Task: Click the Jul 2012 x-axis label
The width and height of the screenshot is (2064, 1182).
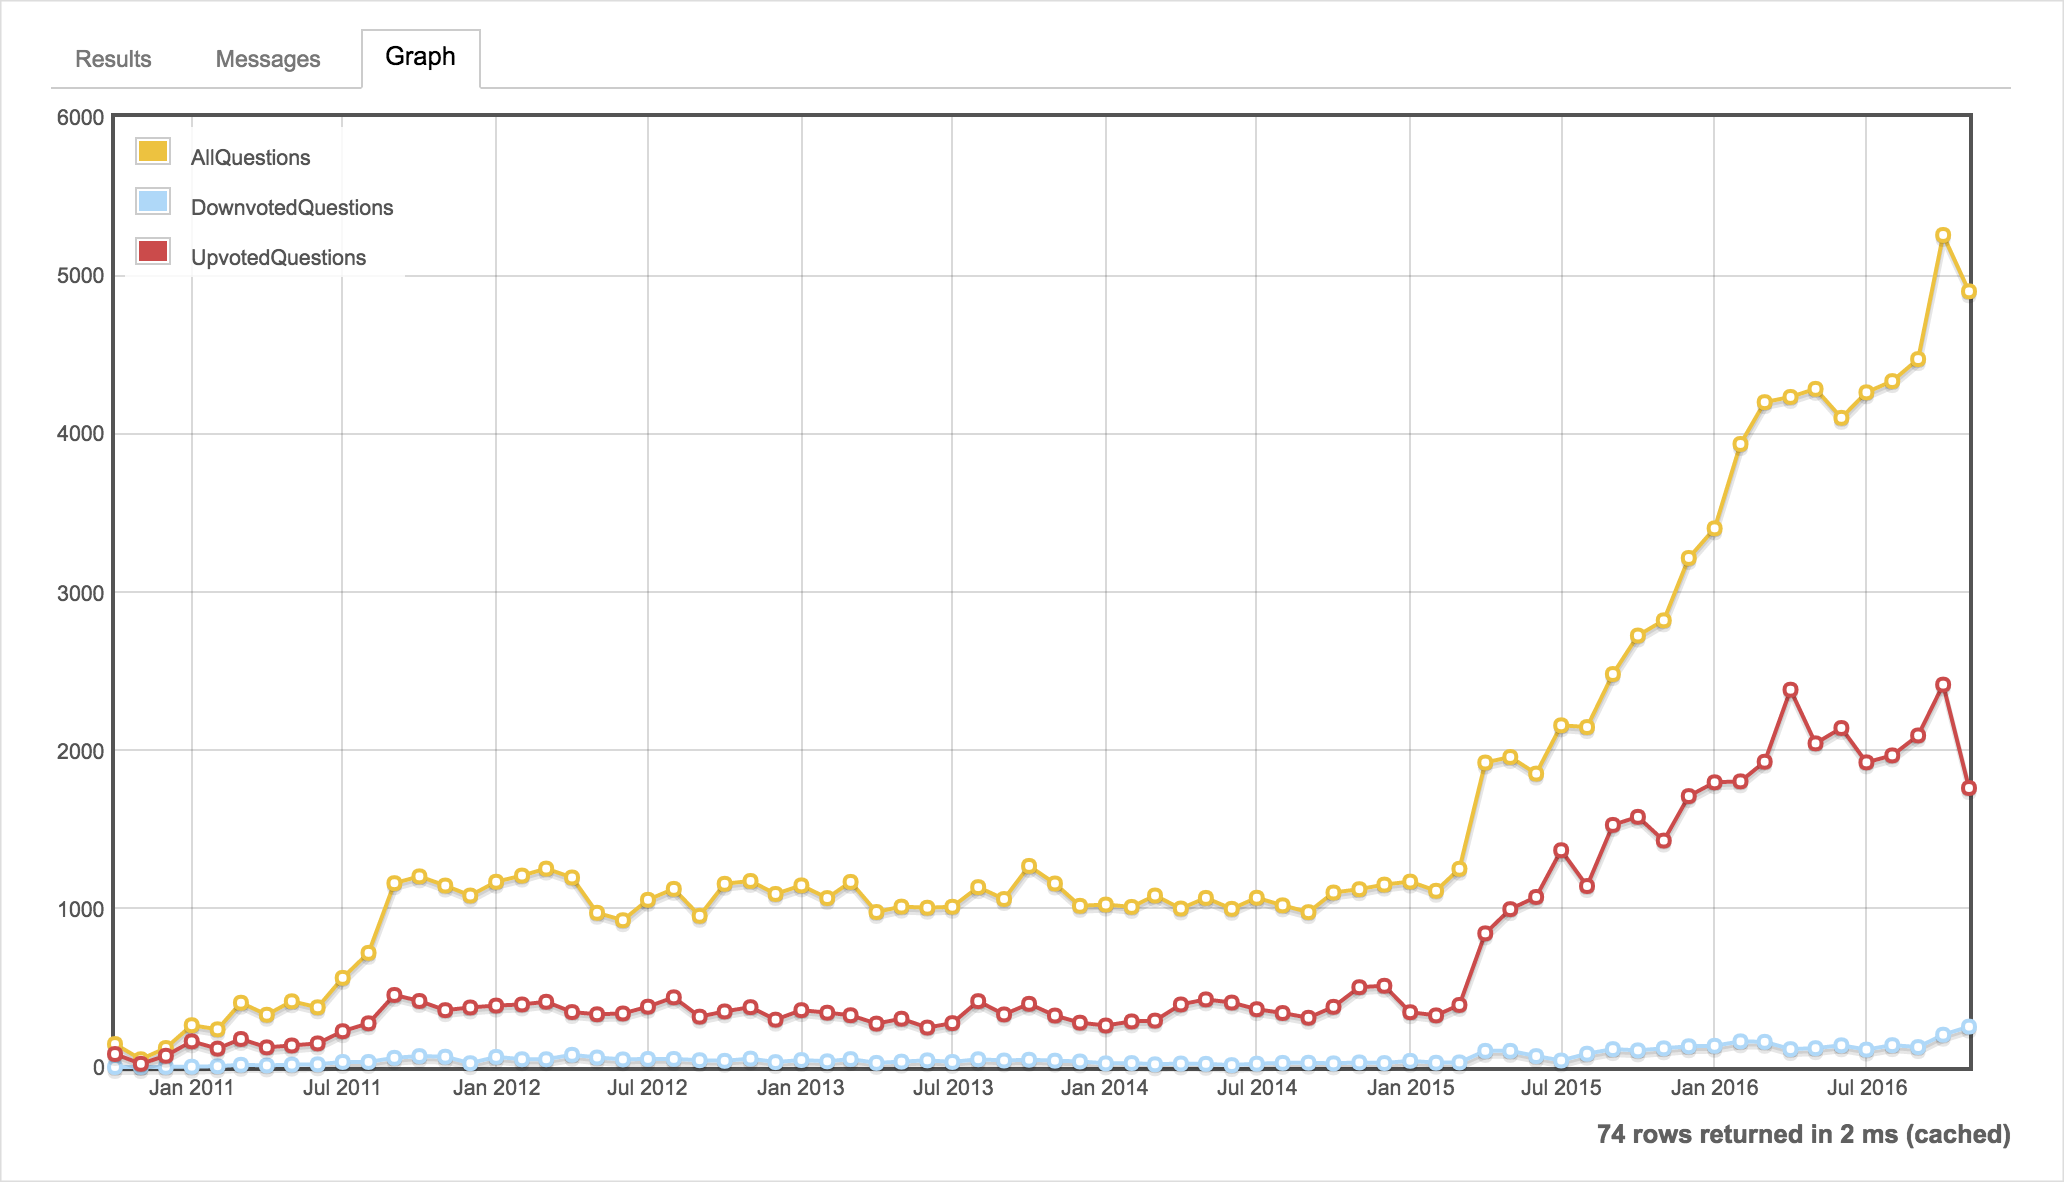Action: [647, 1088]
